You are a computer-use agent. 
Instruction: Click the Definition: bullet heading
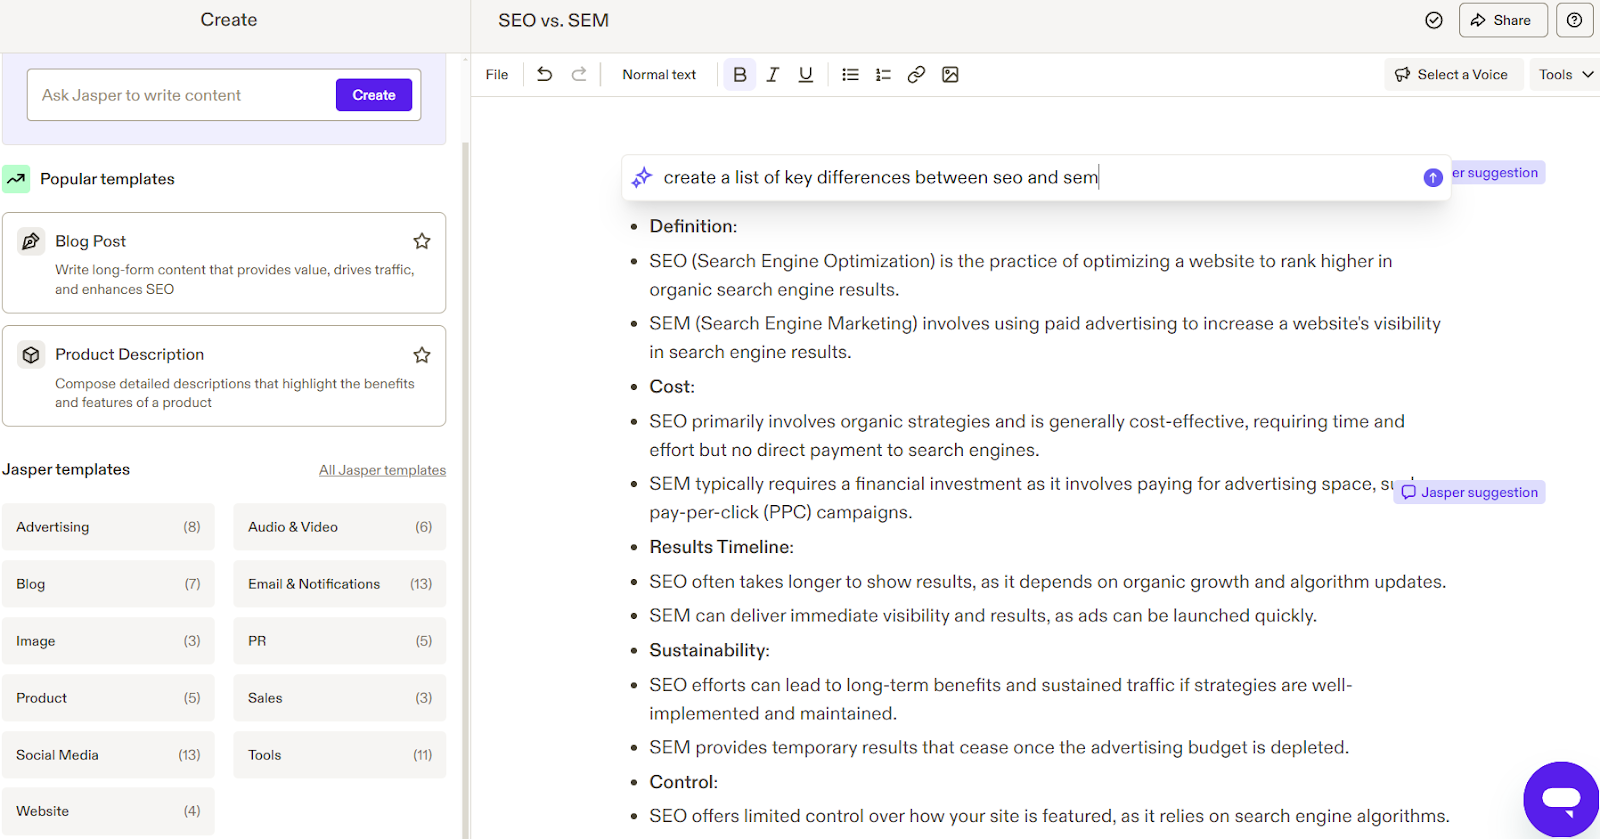[693, 226]
